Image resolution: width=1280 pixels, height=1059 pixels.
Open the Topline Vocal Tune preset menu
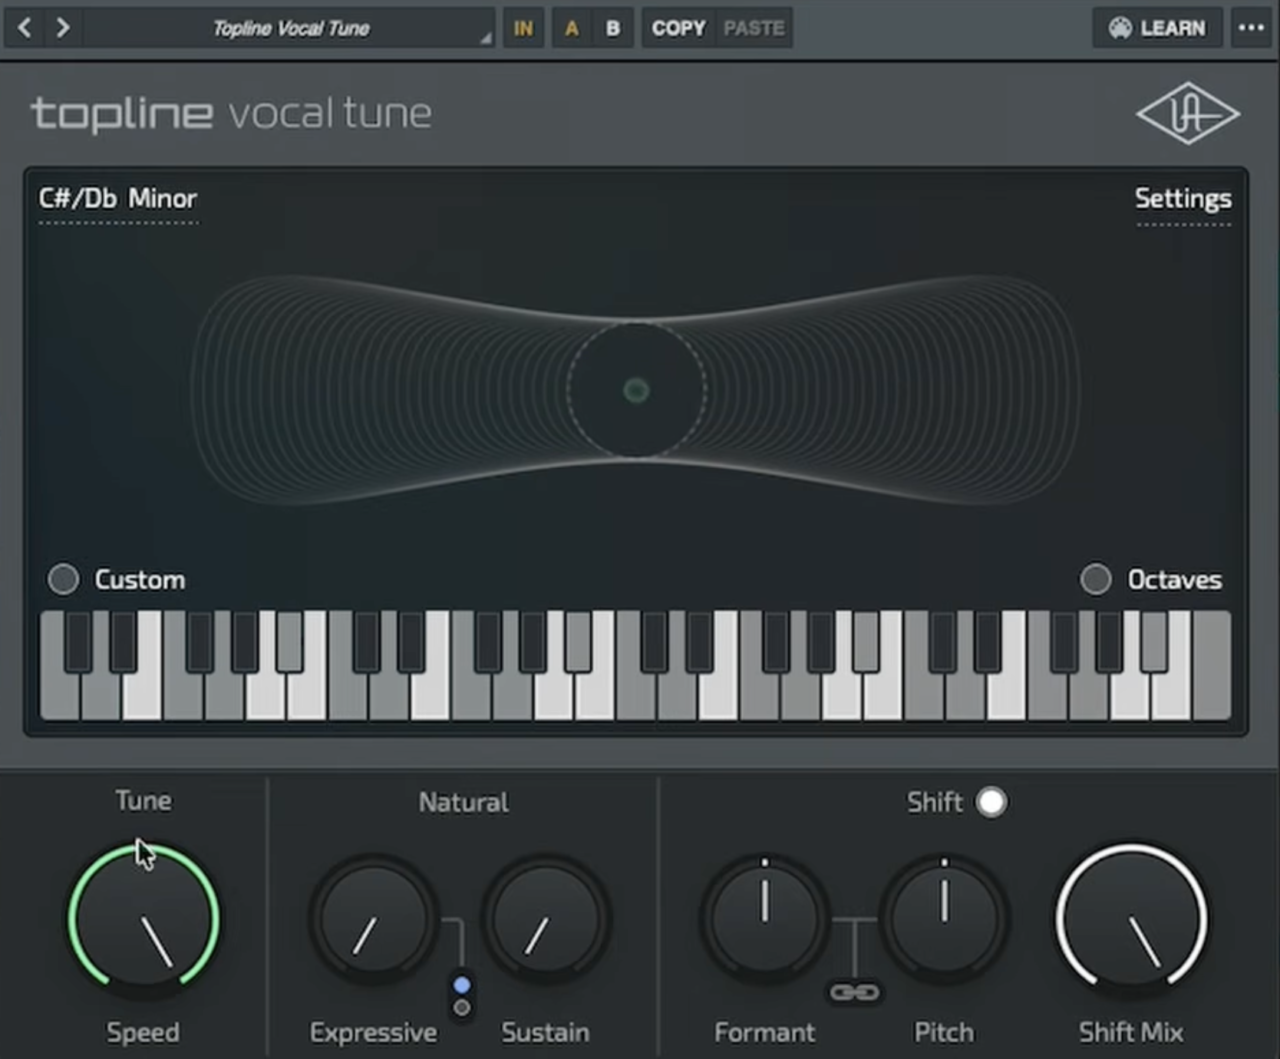290,28
